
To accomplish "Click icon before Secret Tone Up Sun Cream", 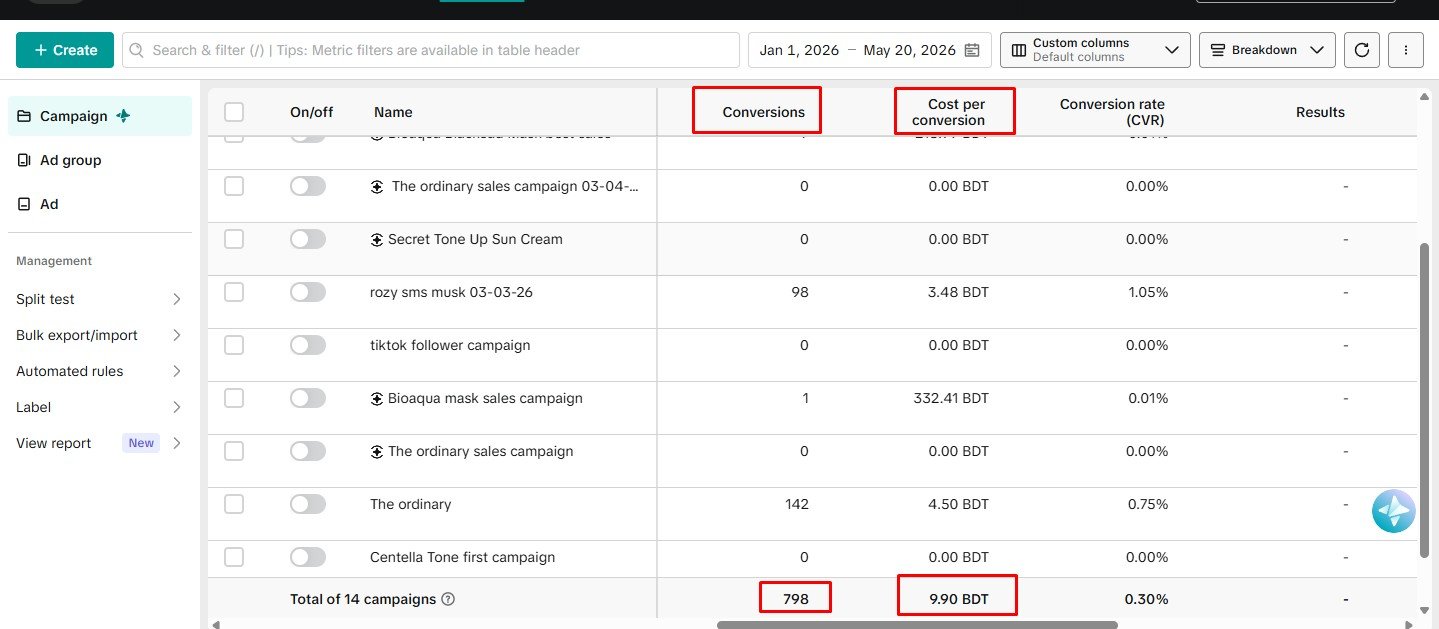I will (377, 239).
